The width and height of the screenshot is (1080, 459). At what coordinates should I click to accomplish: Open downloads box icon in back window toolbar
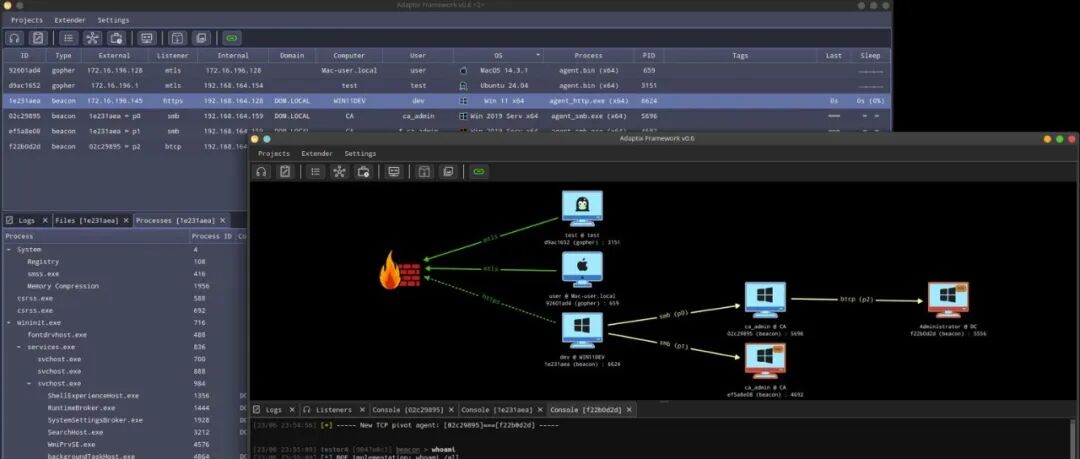tap(177, 38)
